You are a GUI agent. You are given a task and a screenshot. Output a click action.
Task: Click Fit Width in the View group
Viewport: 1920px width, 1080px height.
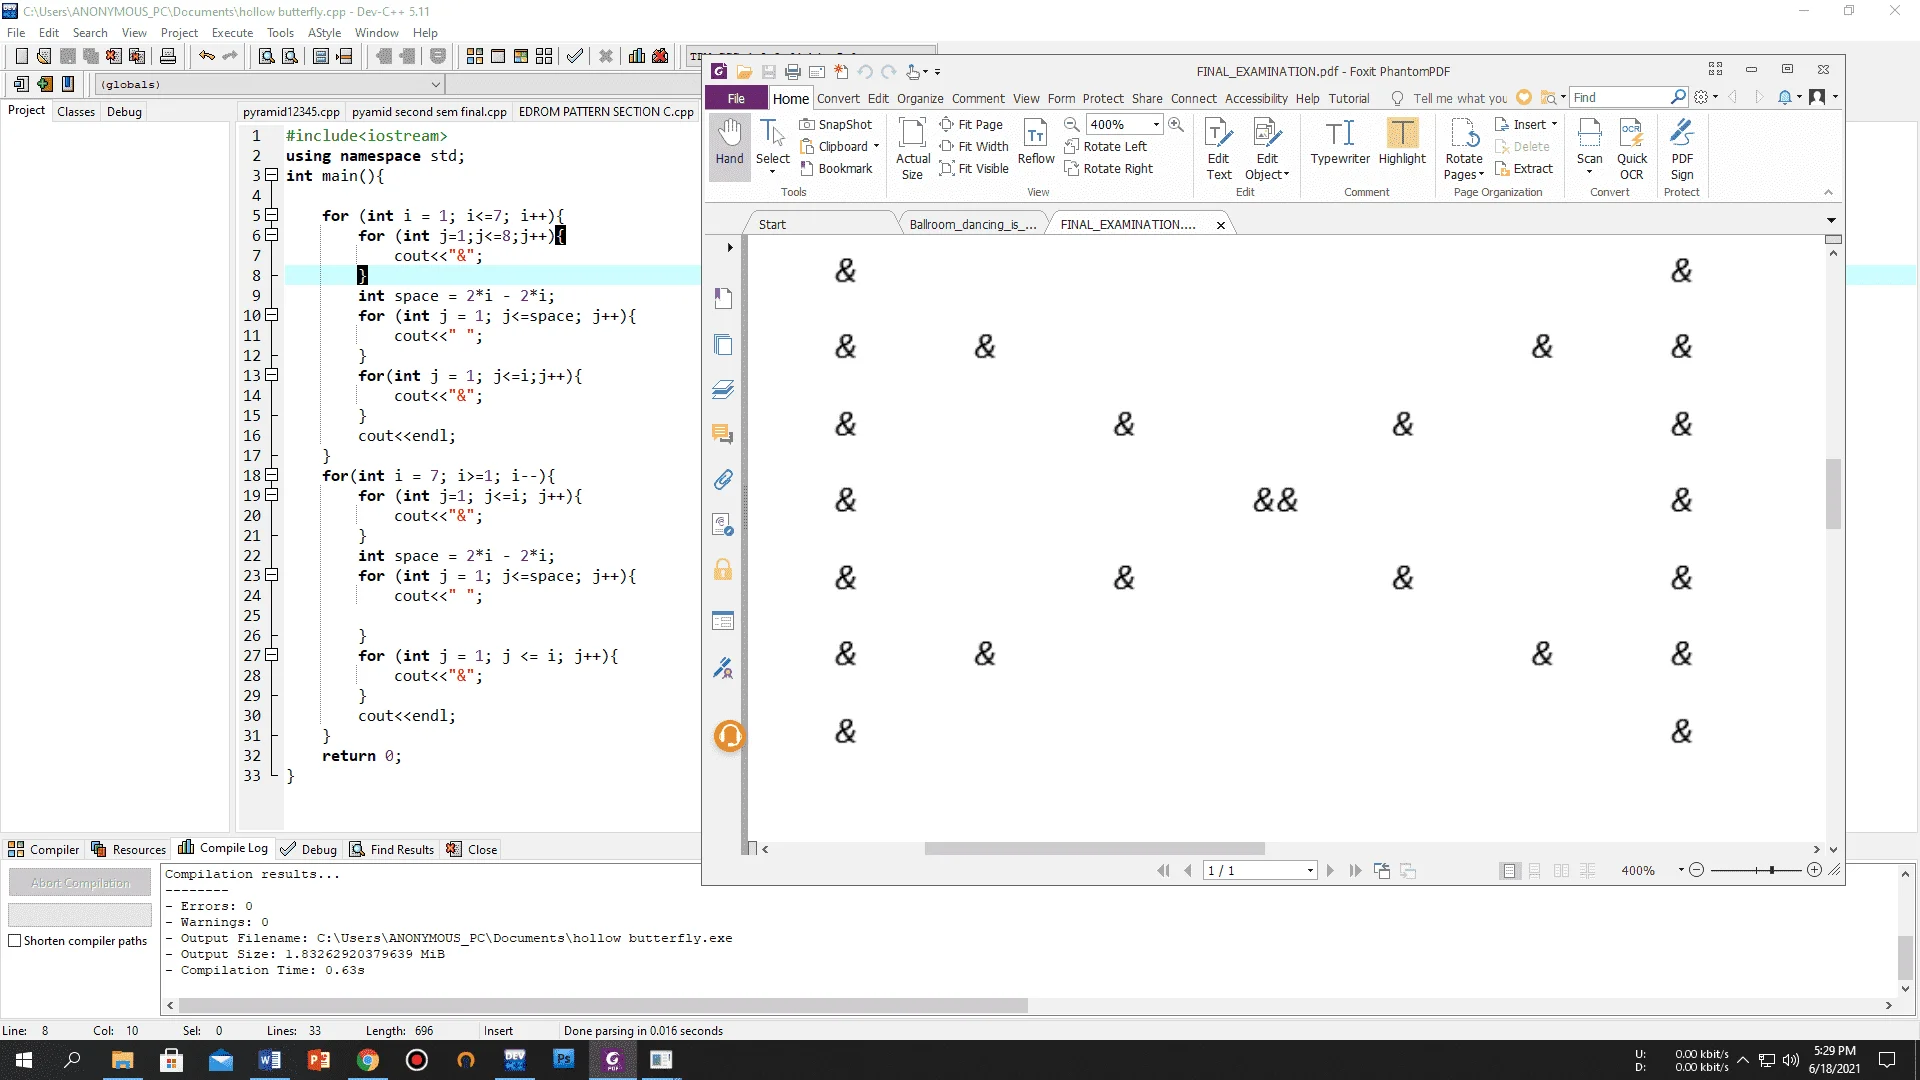tap(973, 146)
